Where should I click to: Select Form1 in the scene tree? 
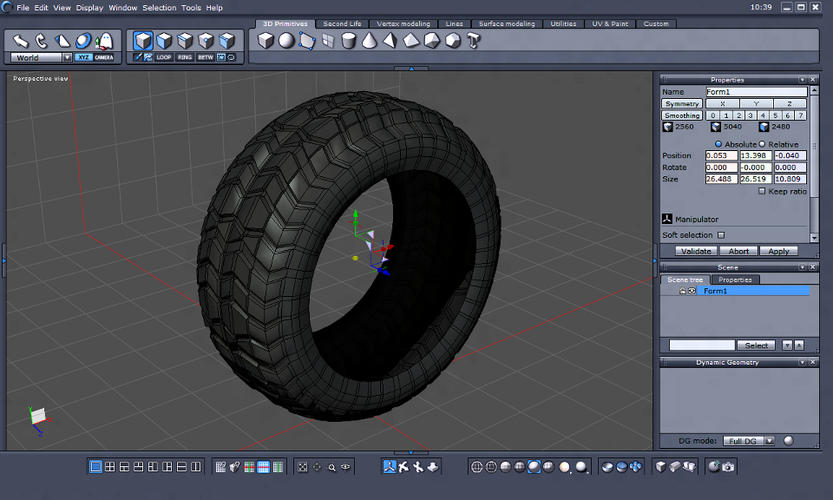click(x=753, y=291)
